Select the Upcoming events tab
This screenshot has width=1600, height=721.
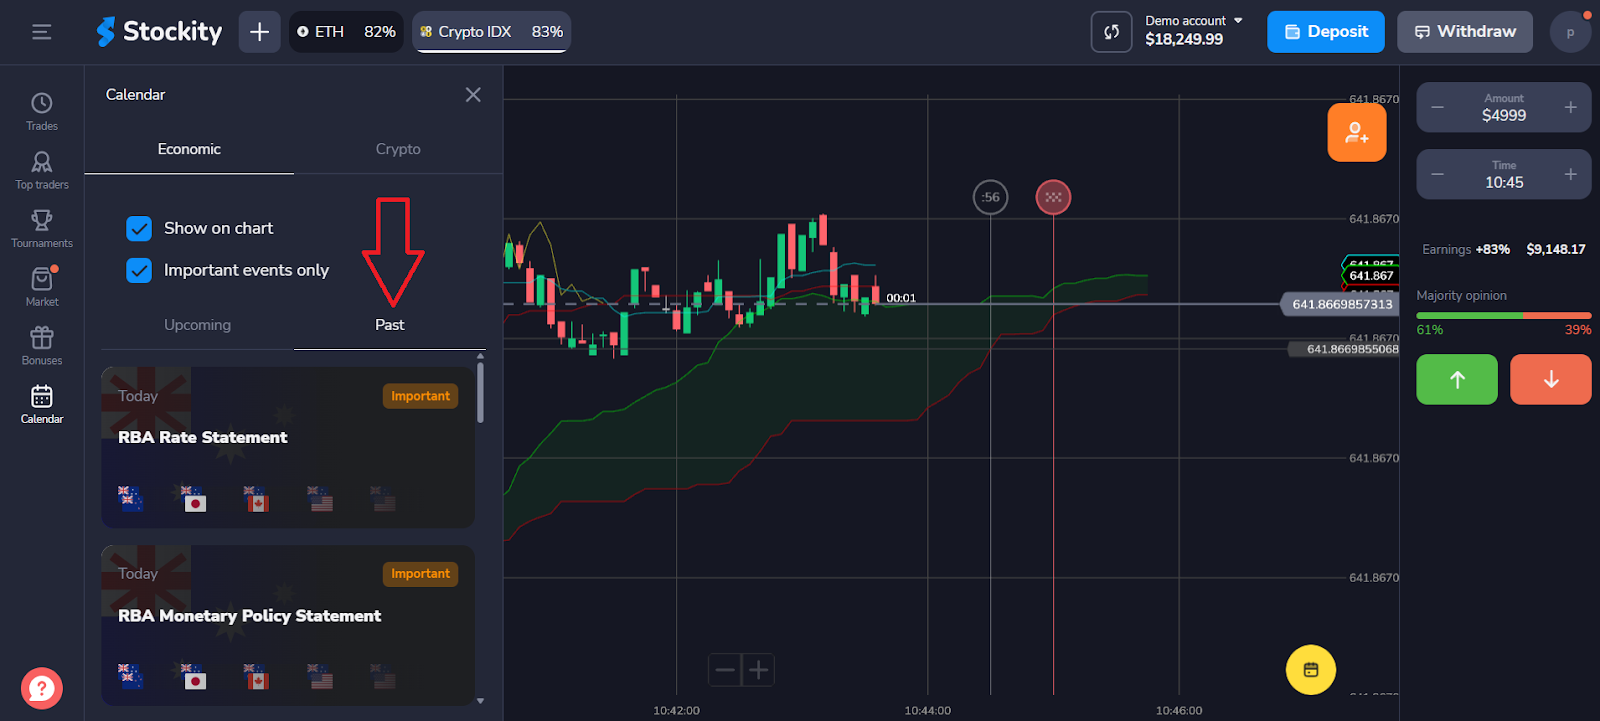pos(197,325)
